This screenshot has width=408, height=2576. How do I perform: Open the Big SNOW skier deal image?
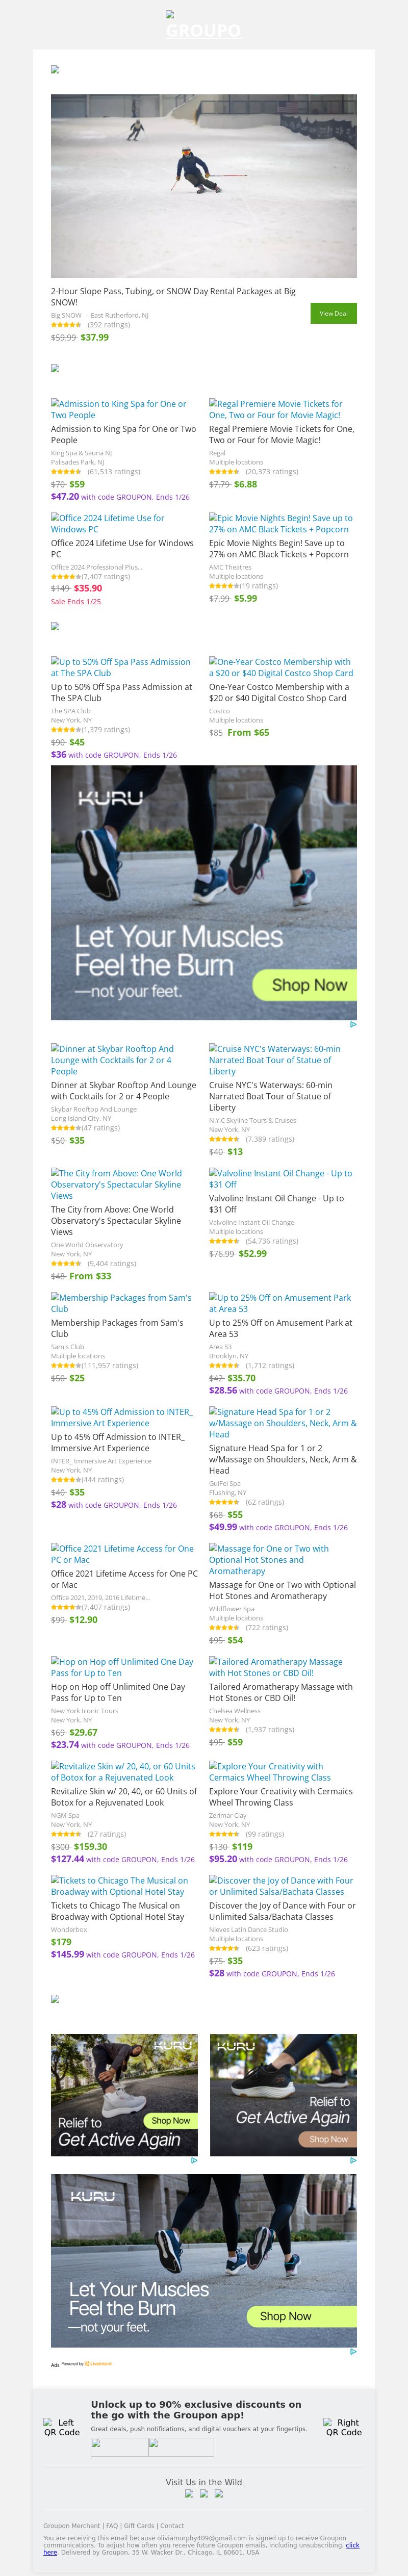tap(204, 186)
